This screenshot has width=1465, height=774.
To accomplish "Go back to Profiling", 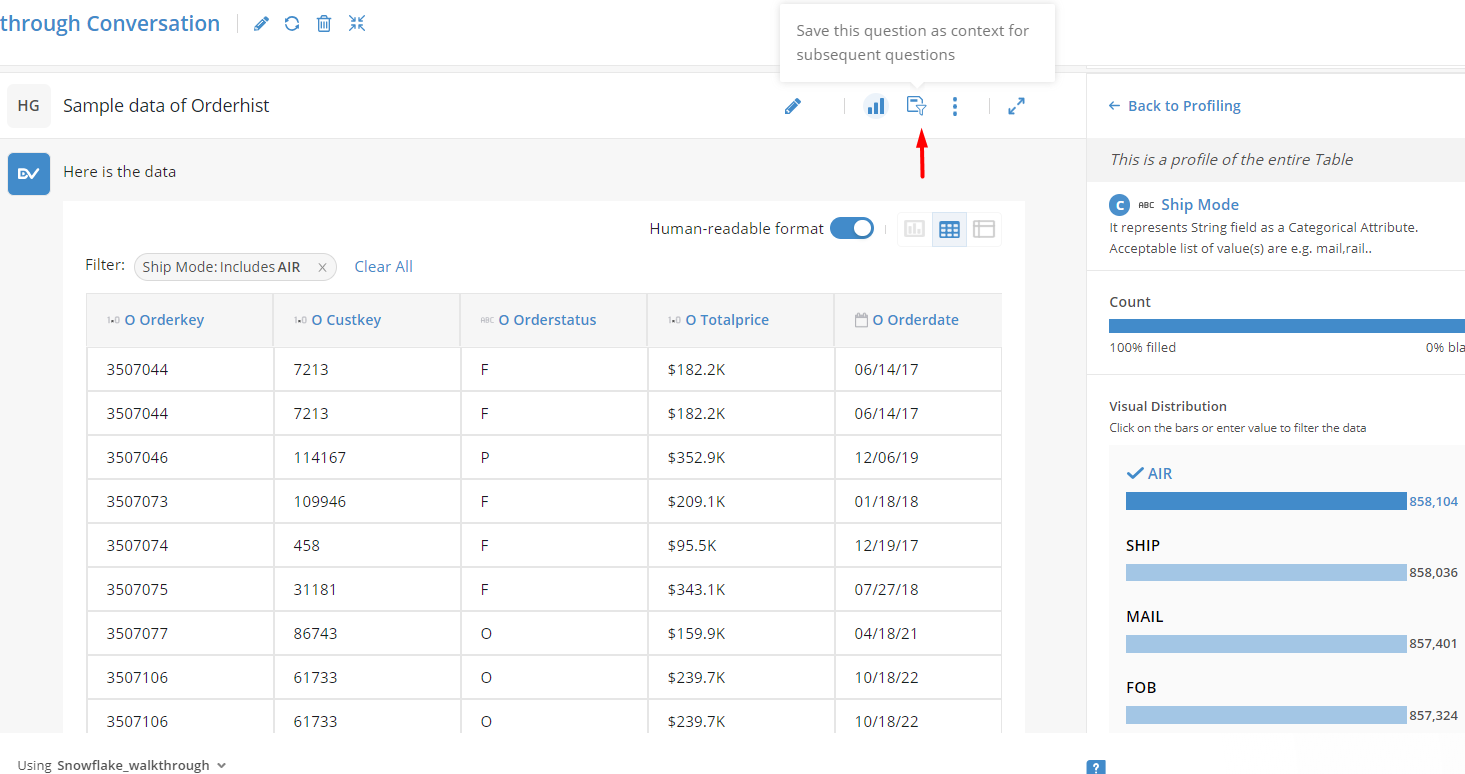I will (x=1175, y=106).
